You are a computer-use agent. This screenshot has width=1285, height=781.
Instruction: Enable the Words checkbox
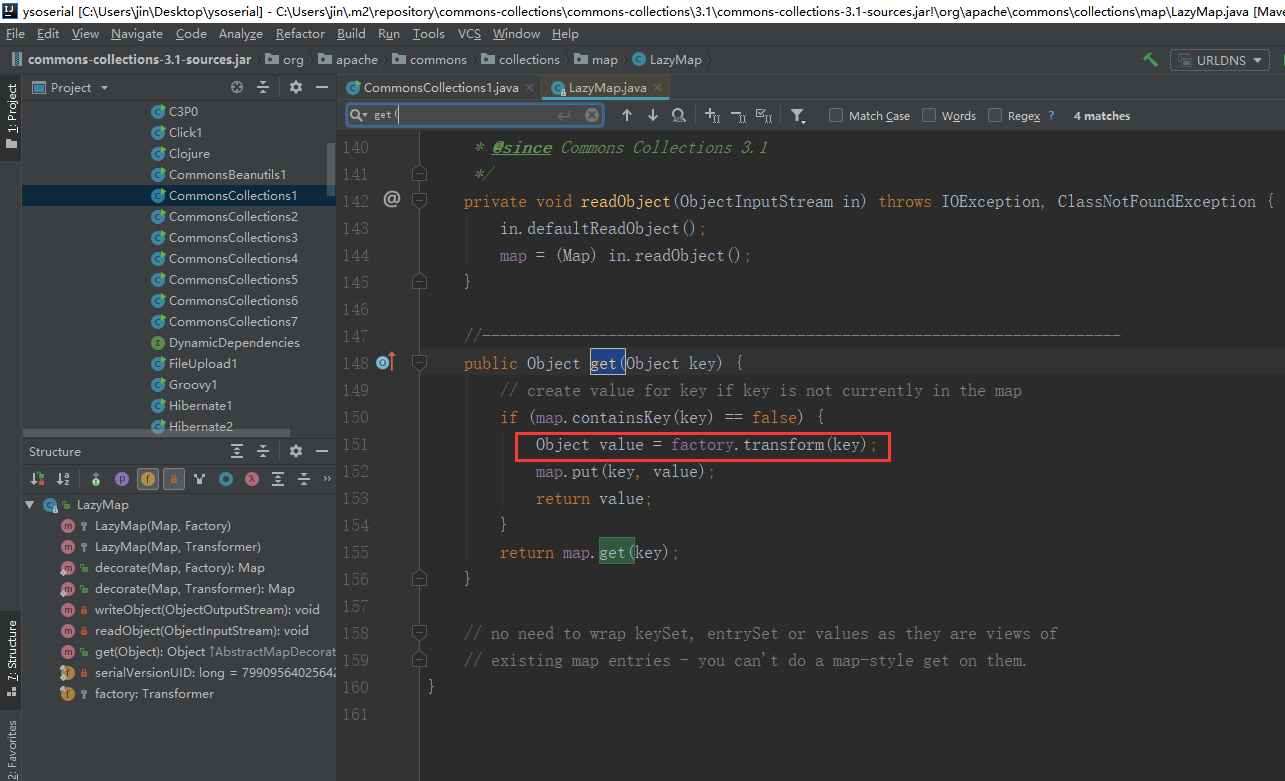(x=929, y=115)
